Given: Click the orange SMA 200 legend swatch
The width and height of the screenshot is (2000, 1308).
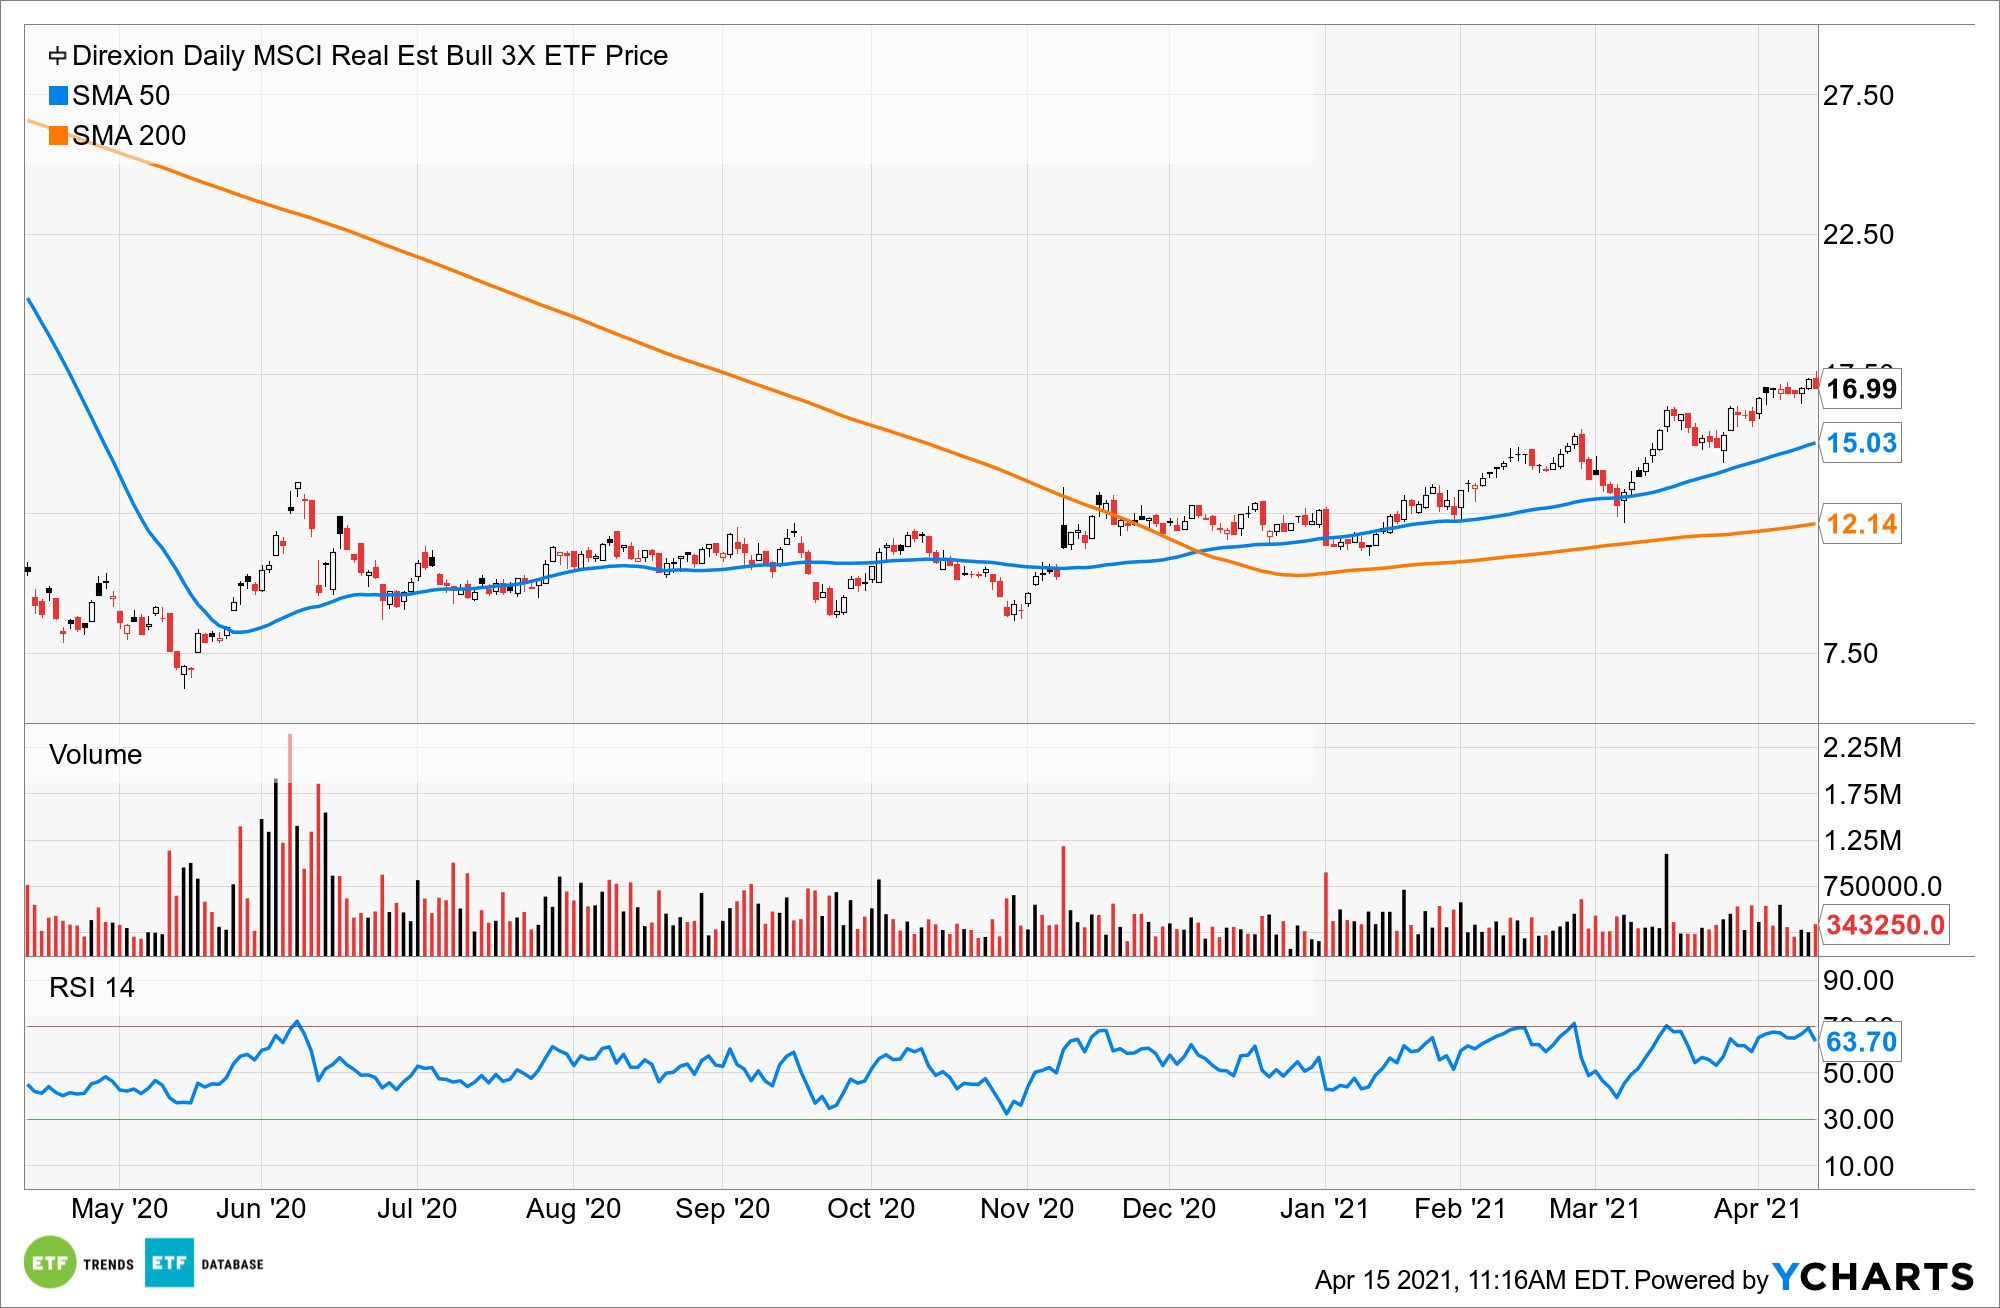Looking at the screenshot, I should [58, 135].
